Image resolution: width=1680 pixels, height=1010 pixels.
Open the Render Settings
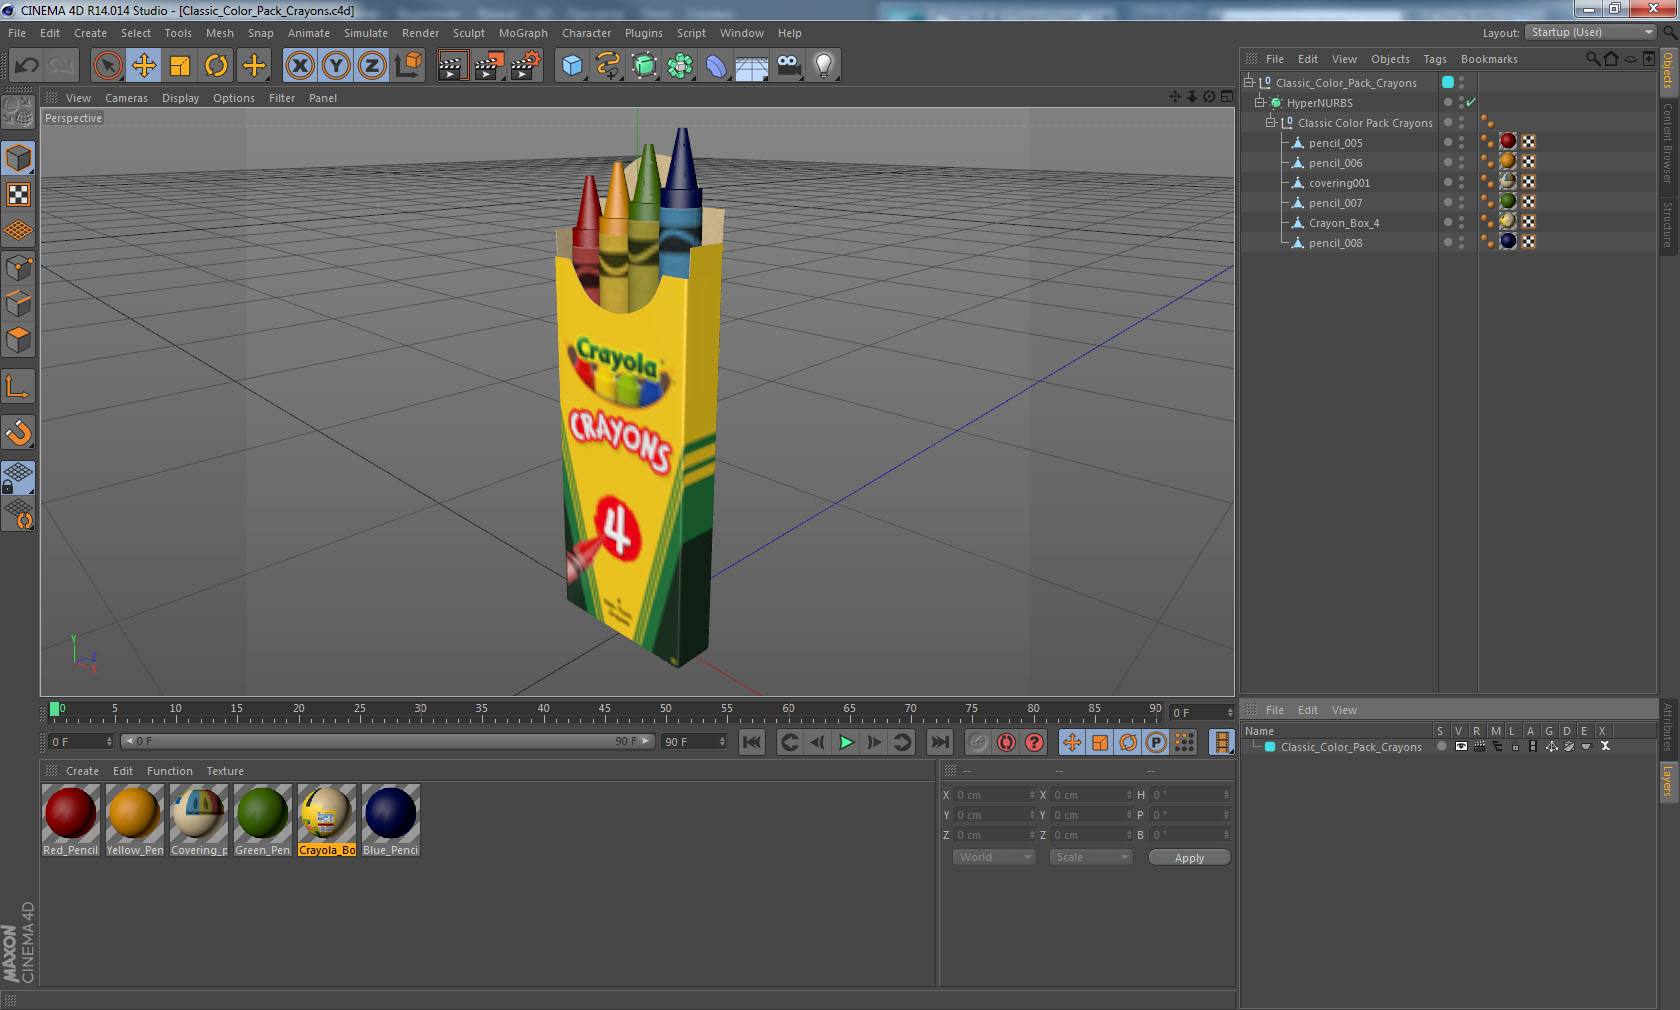point(526,66)
